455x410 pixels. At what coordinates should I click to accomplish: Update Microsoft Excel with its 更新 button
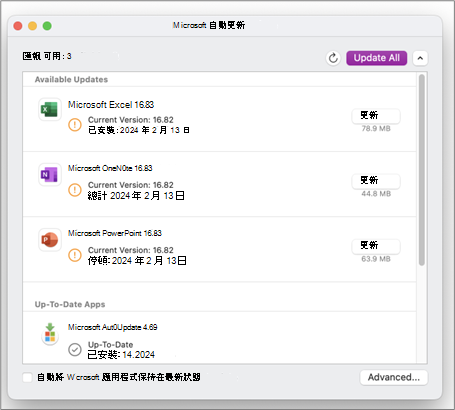[x=376, y=116]
